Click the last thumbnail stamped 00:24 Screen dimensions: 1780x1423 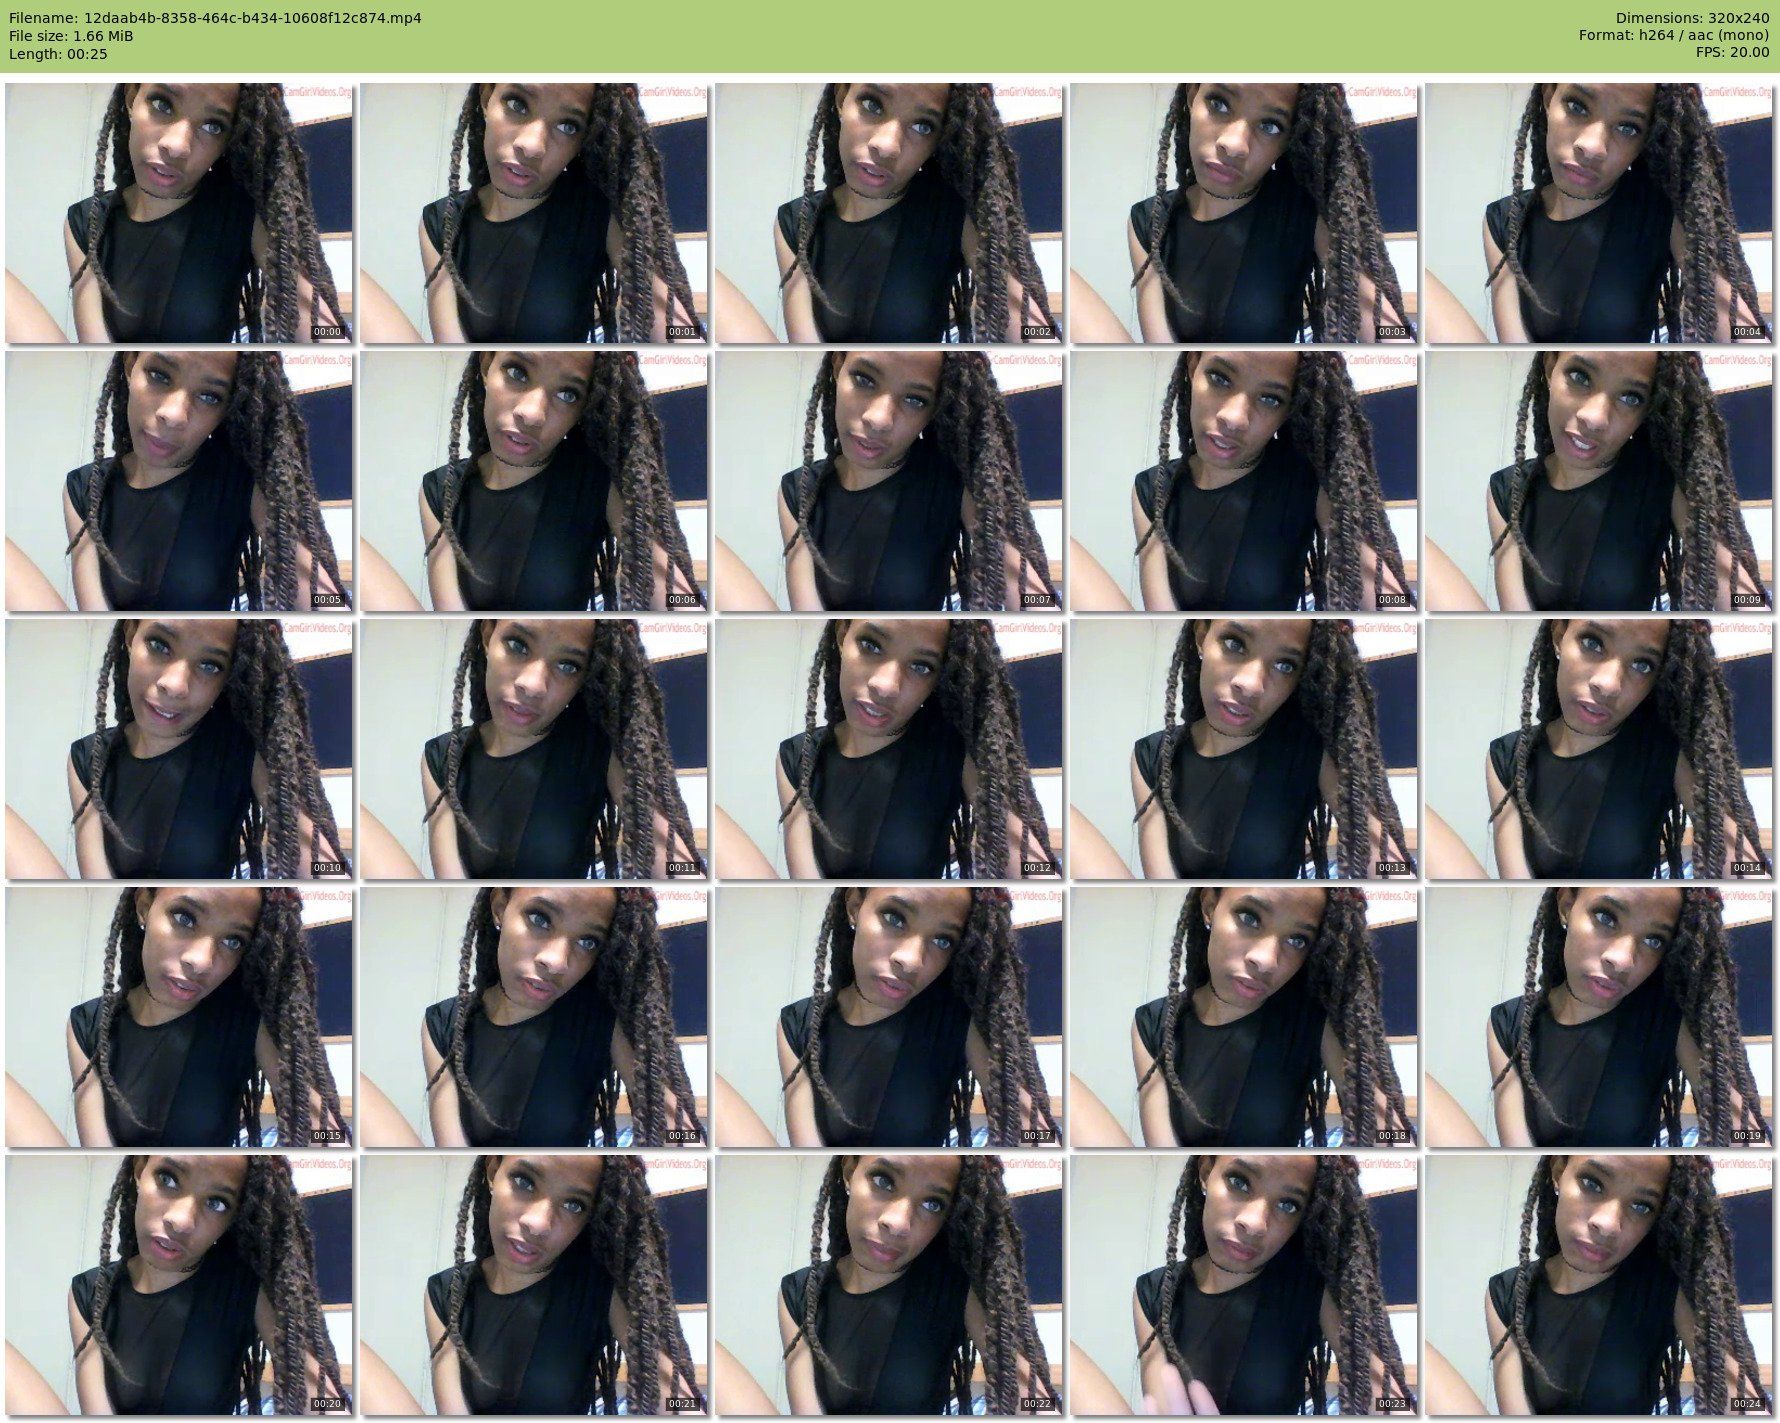coord(1599,1285)
